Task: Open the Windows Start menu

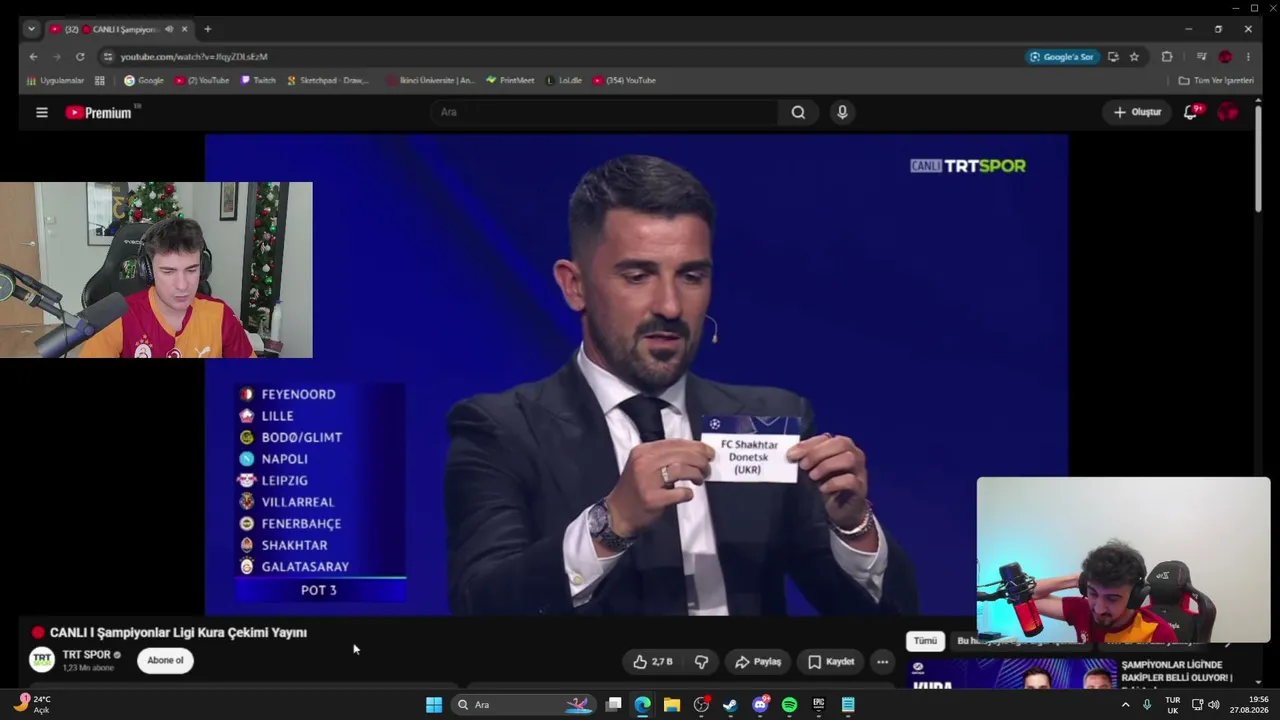Action: pyautogui.click(x=434, y=705)
